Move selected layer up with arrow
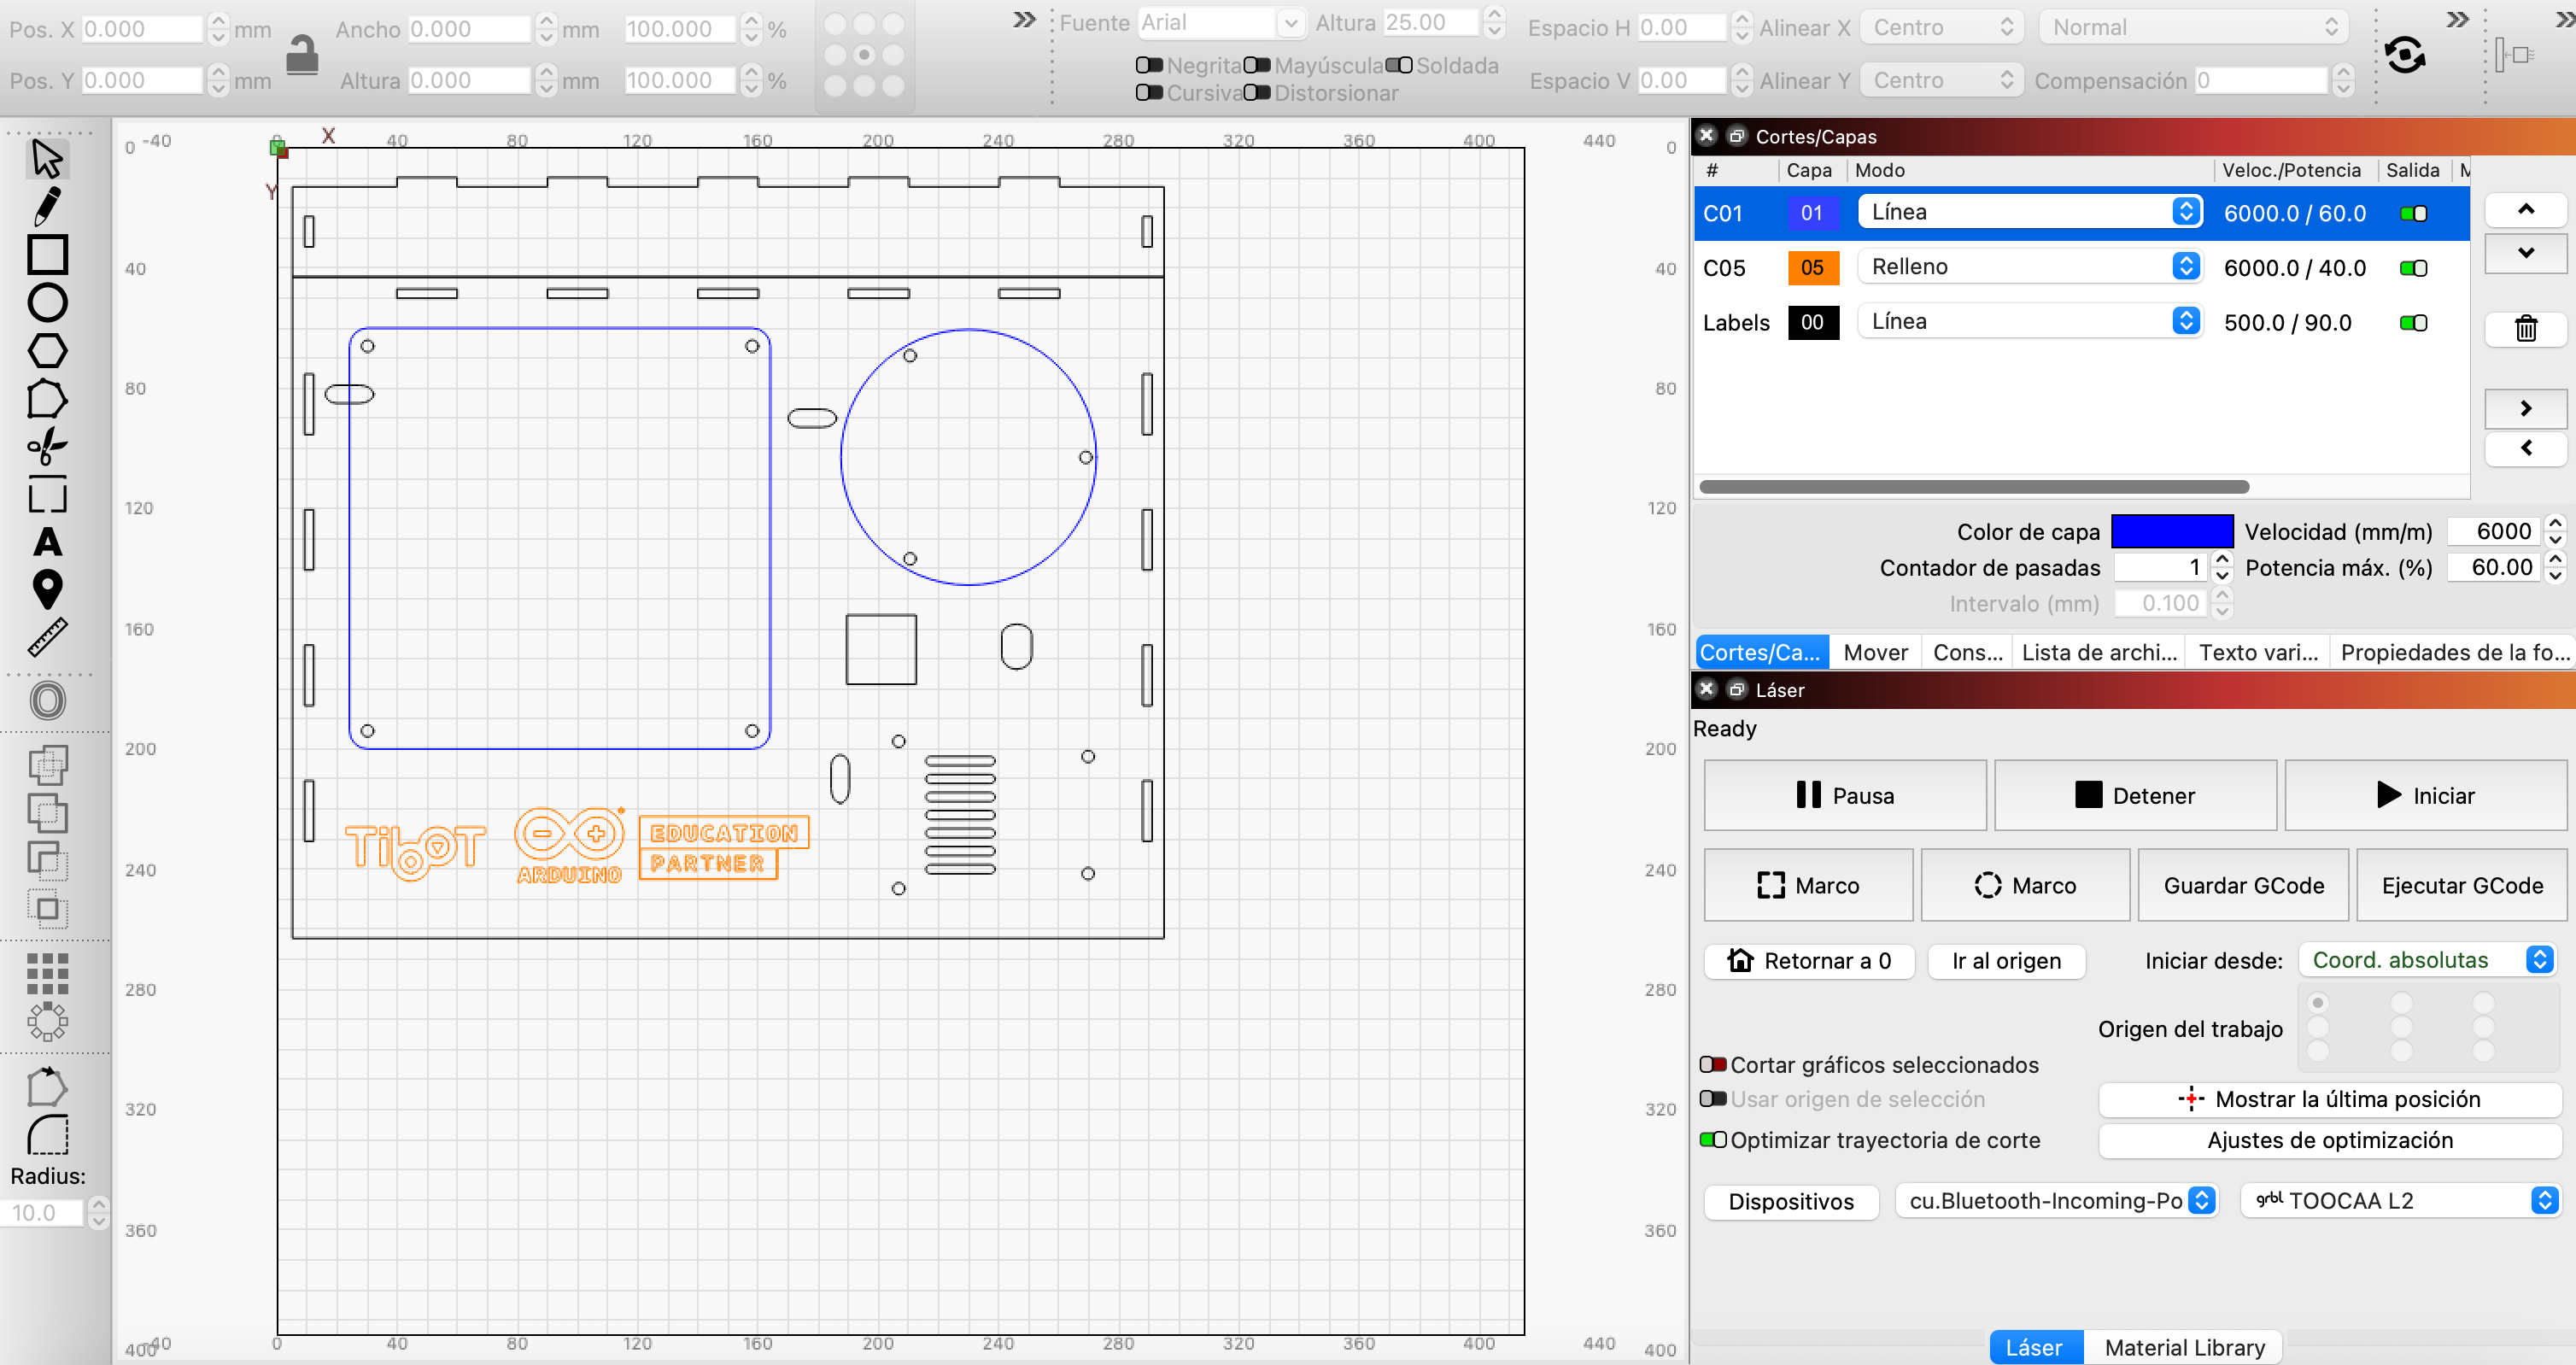Image resolution: width=2576 pixels, height=1365 pixels. [2525, 209]
